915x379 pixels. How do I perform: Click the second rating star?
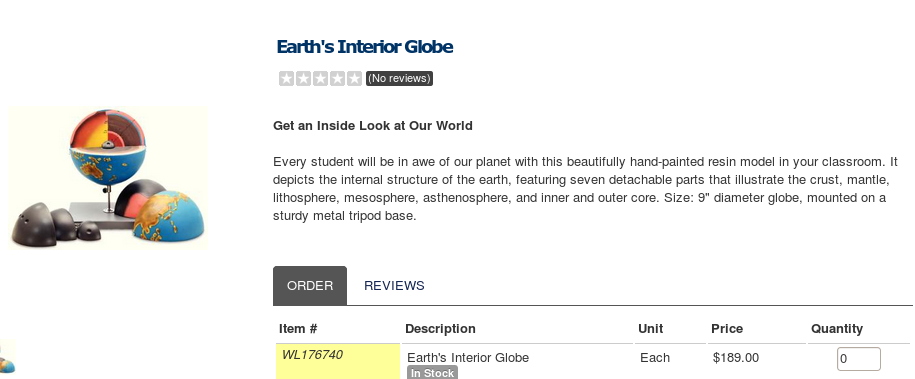[x=303, y=78]
